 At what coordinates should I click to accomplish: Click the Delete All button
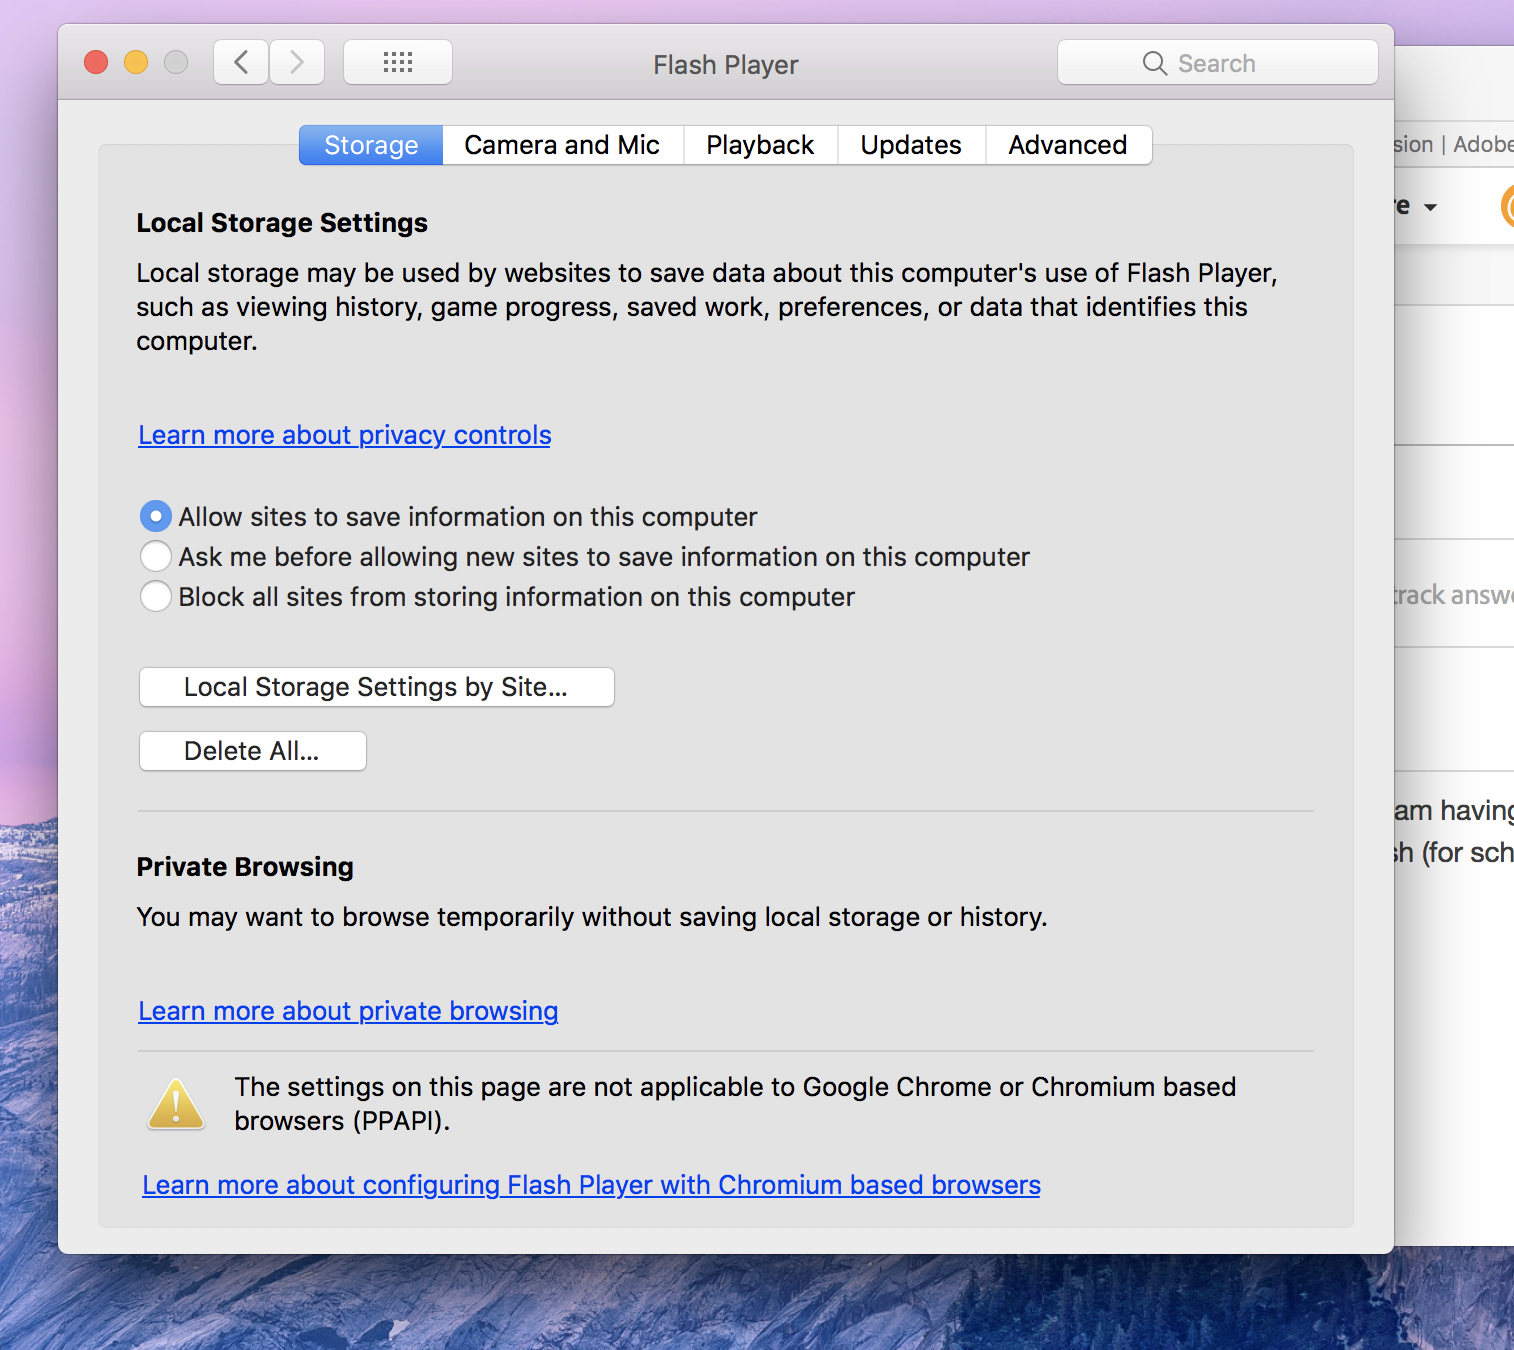(252, 751)
